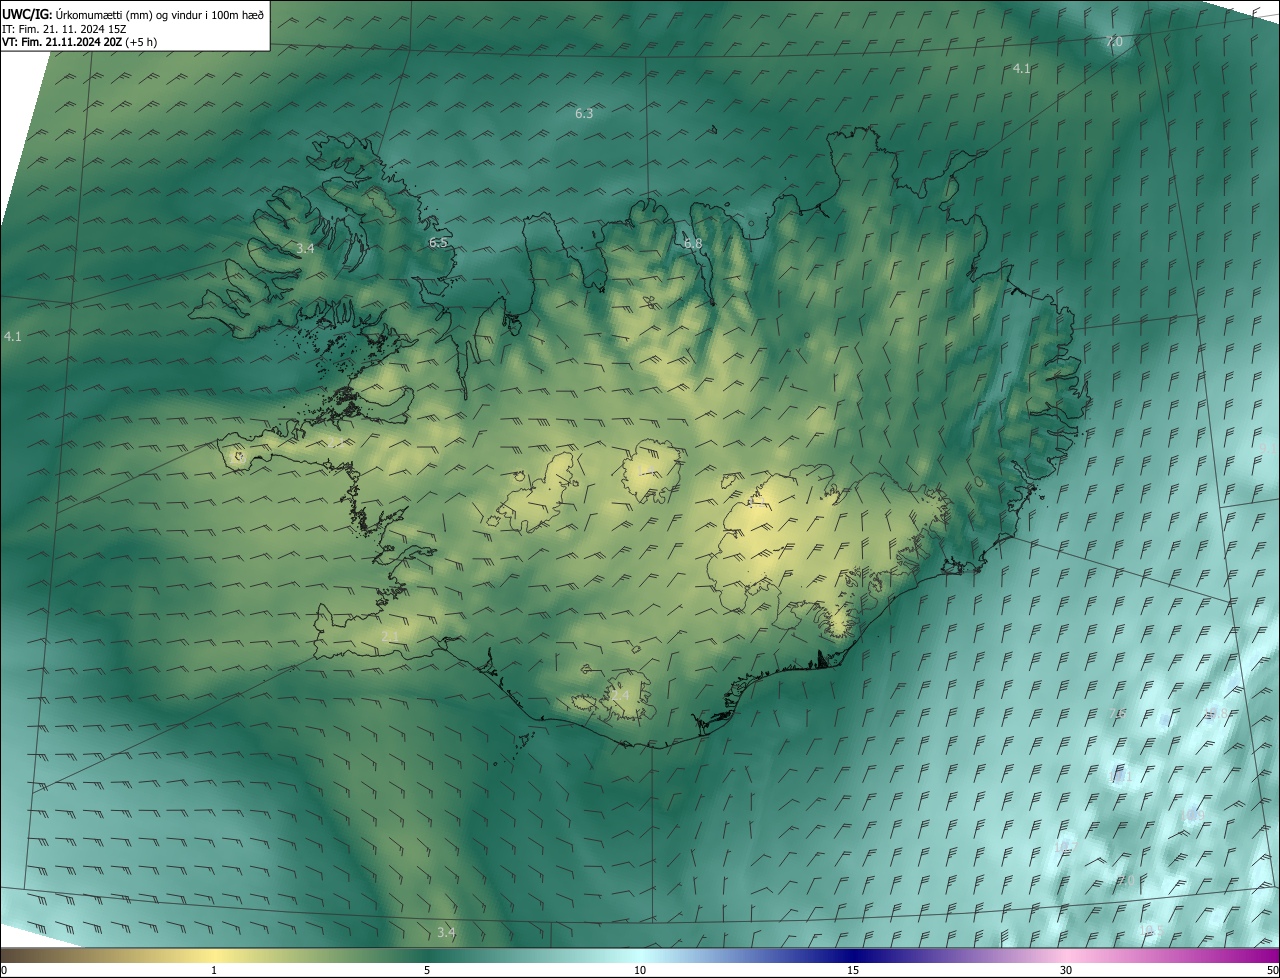Click the colorbar tick labeled 50
1280x978 pixels.
[x=1272, y=970]
